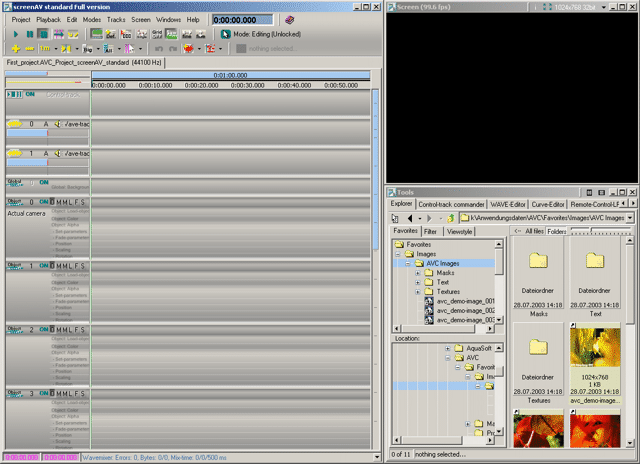This screenshot has height=464, width=640.
Task: Click the yellow minus zoom-out icon
Action: tap(30, 49)
